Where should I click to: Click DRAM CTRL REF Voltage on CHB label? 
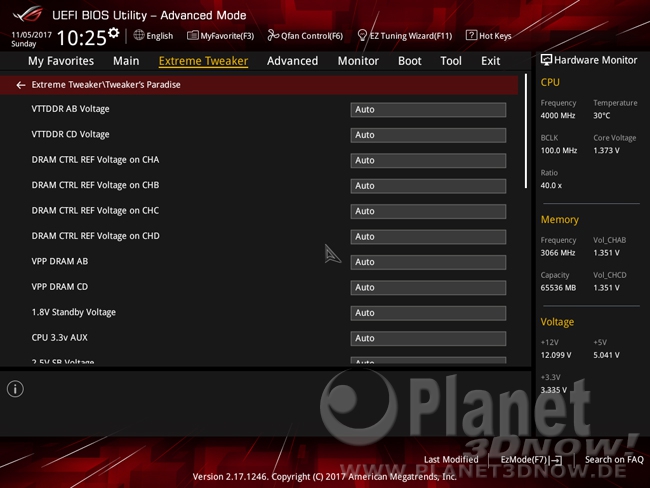(95, 185)
